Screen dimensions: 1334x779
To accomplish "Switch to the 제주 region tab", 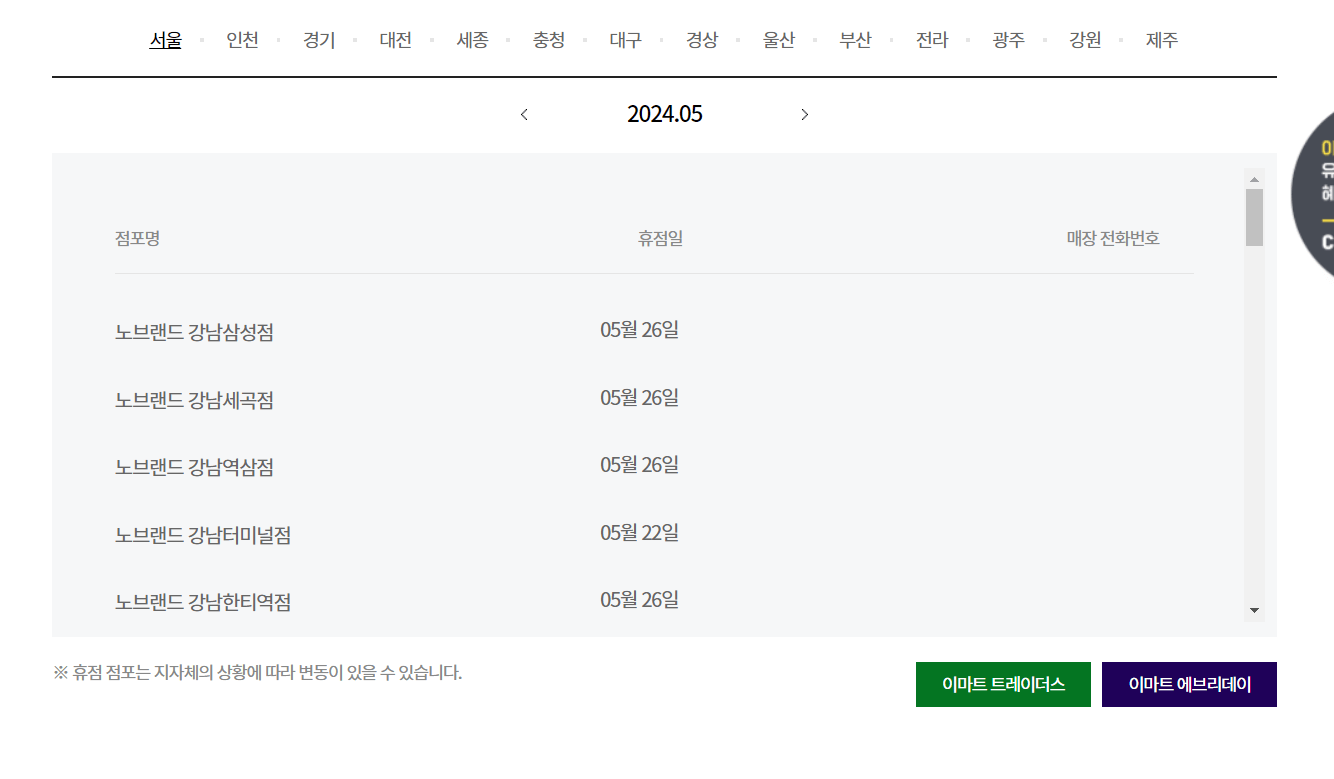I will [1162, 40].
